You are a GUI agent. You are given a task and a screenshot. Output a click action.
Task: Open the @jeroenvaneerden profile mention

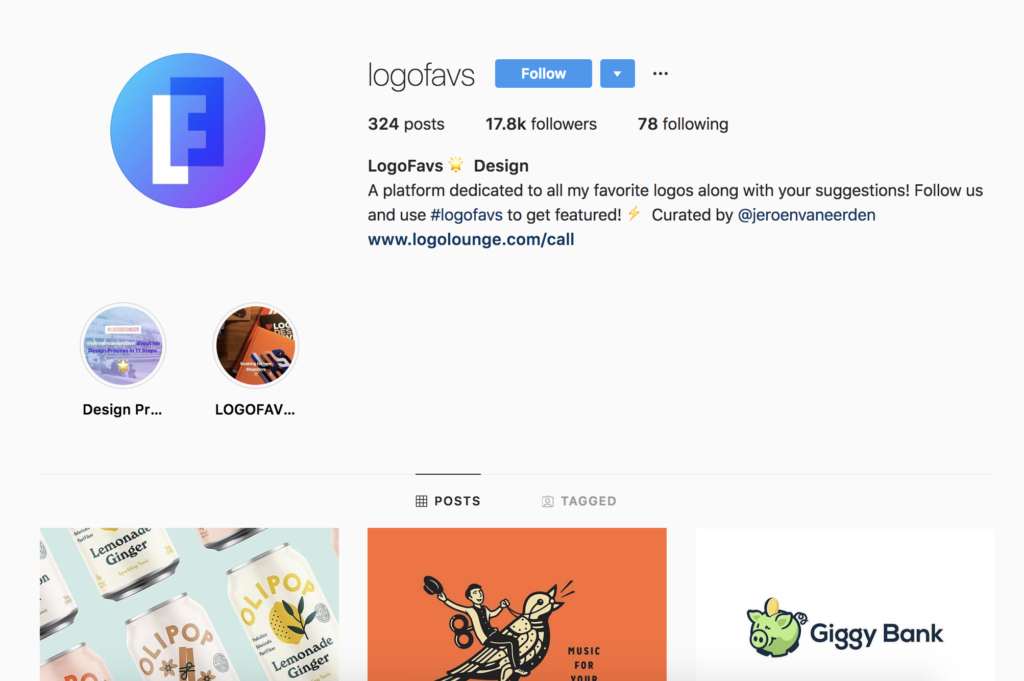807,215
